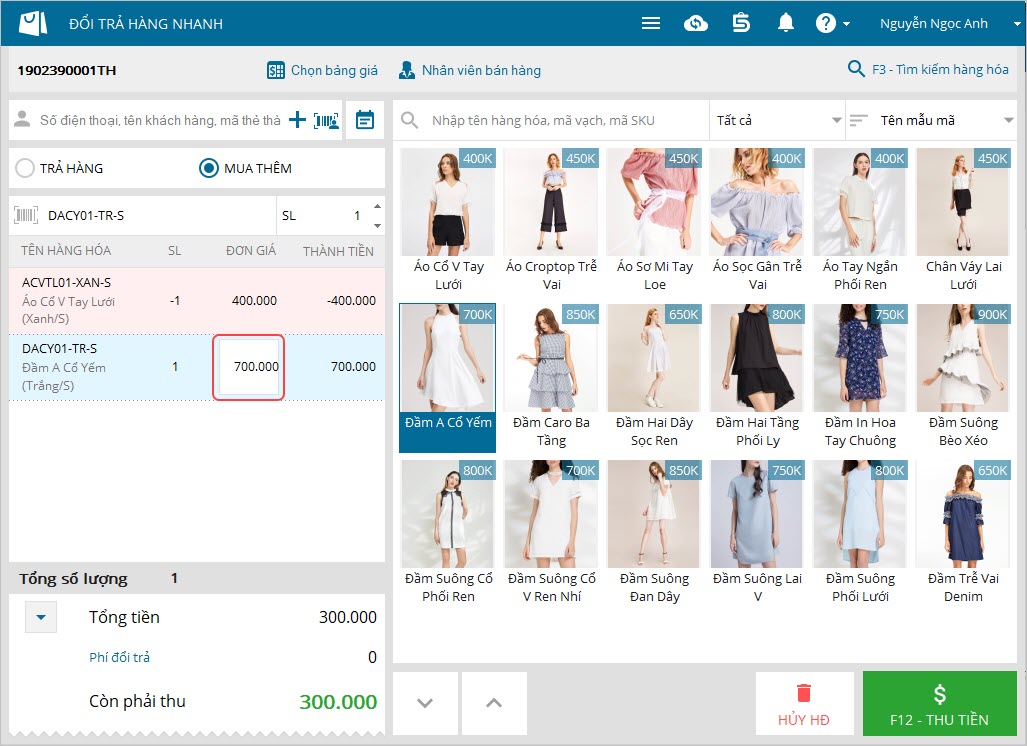Select the Đầm Suông Cổ Phối Ren product
This screenshot has width=1027, height=746.
(x=448, y=533)
